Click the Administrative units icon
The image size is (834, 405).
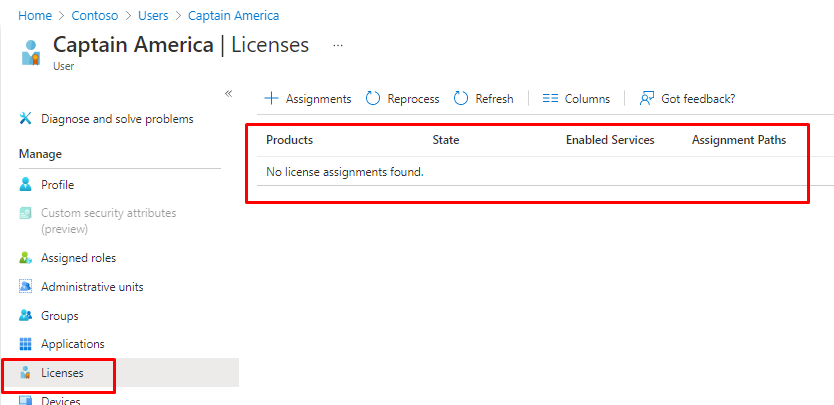click(x=26, y=287)
